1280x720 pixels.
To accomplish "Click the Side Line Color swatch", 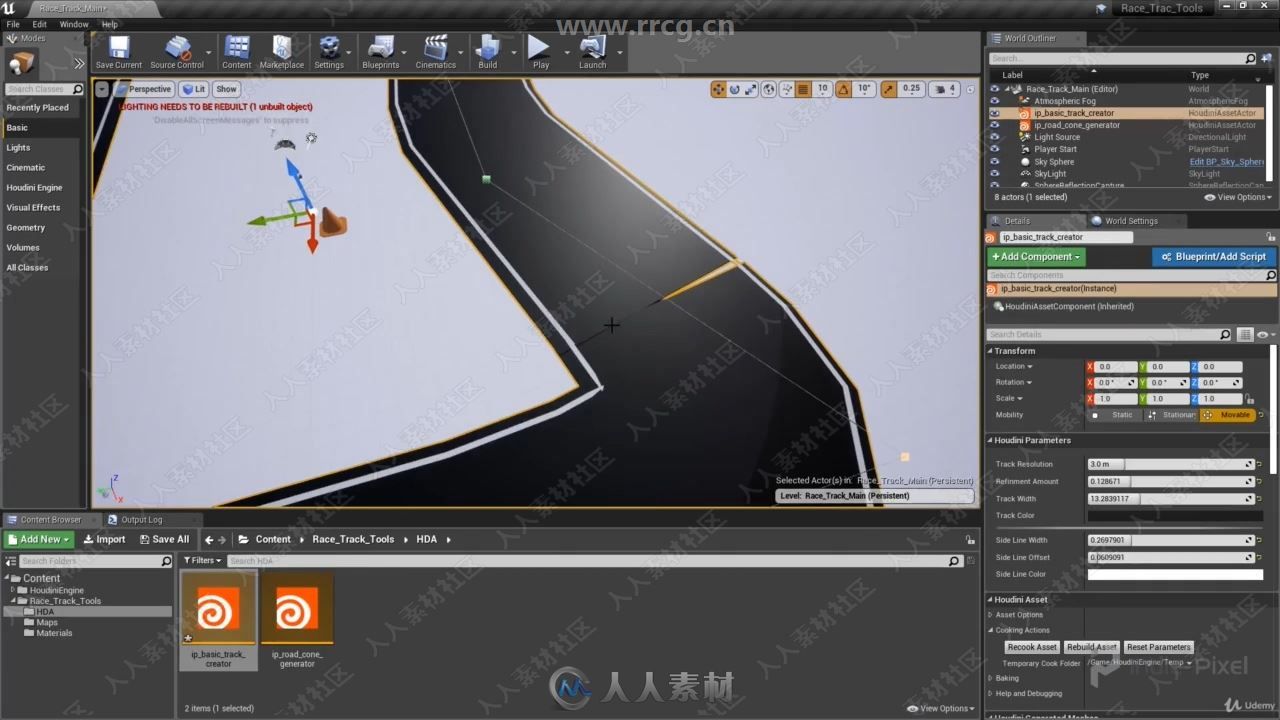I will [1175, 575].
